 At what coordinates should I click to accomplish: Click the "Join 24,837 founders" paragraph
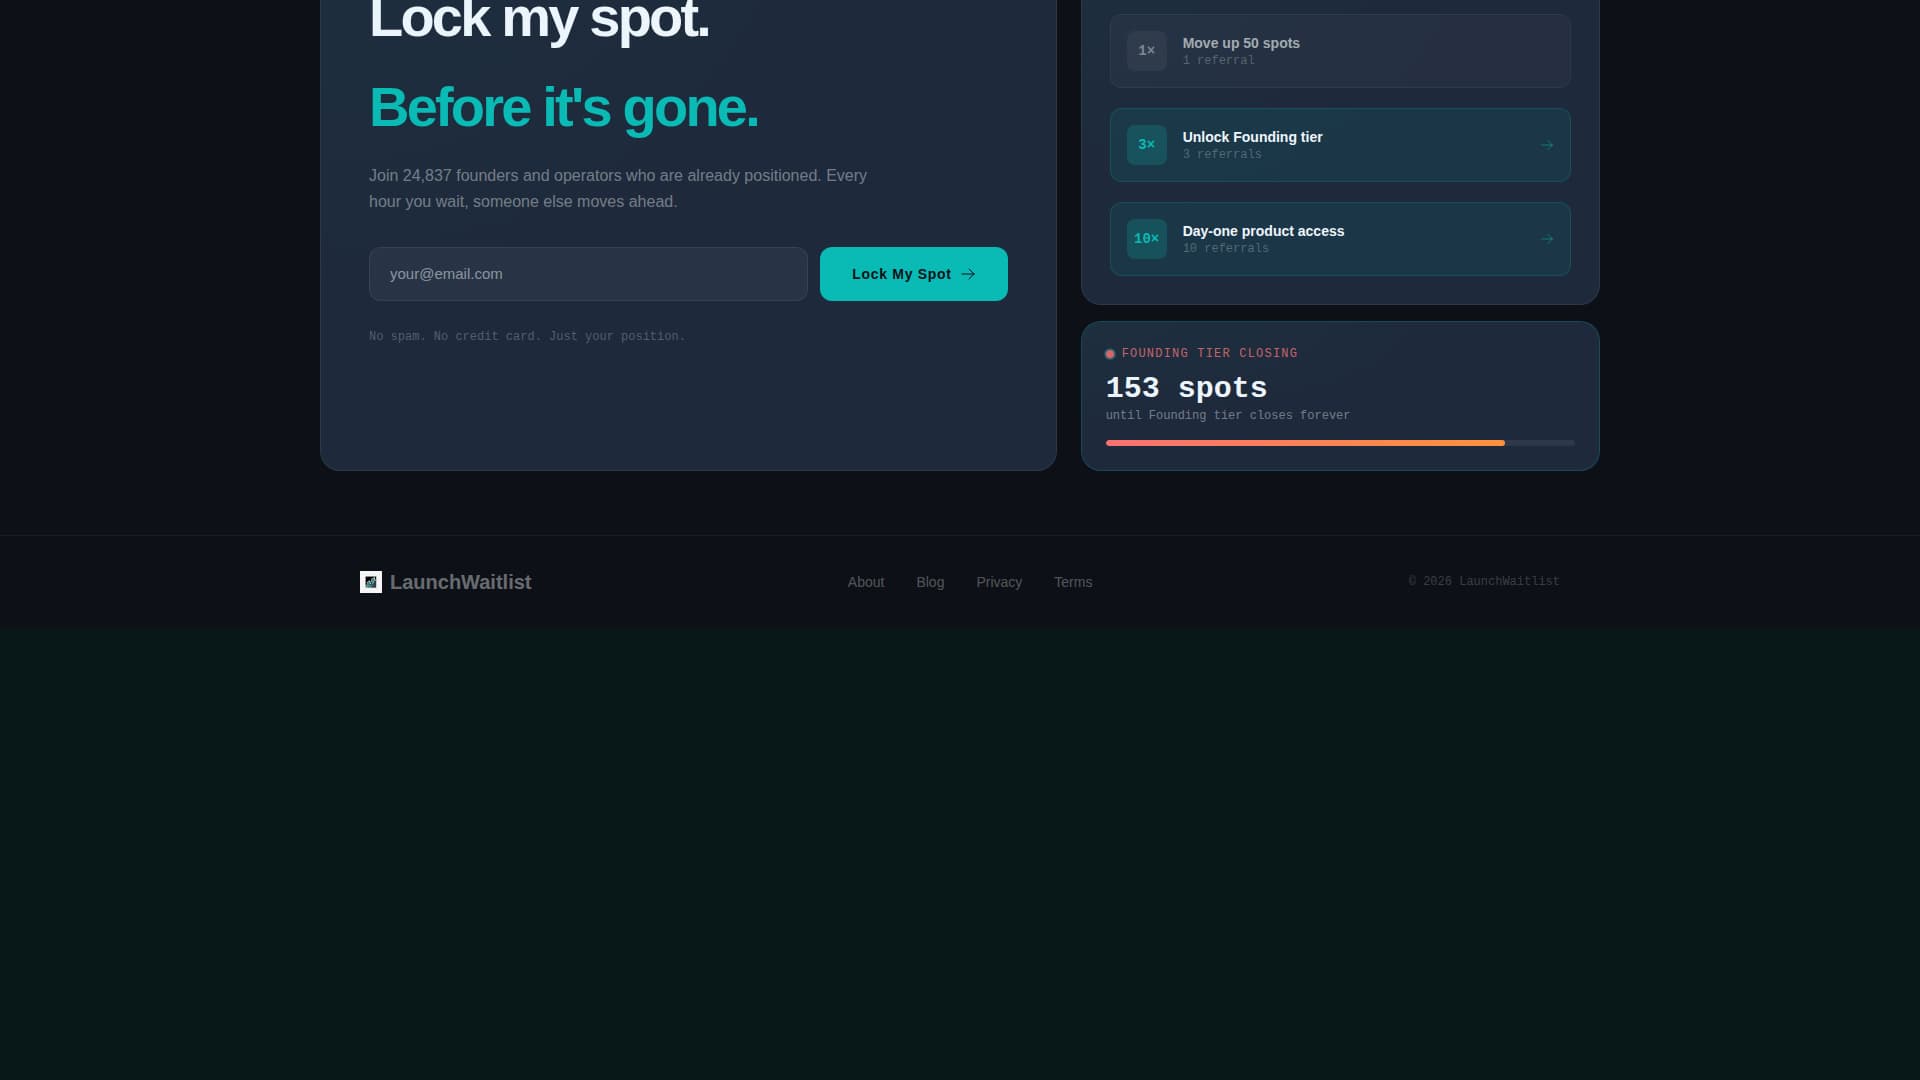click(618, 188)
